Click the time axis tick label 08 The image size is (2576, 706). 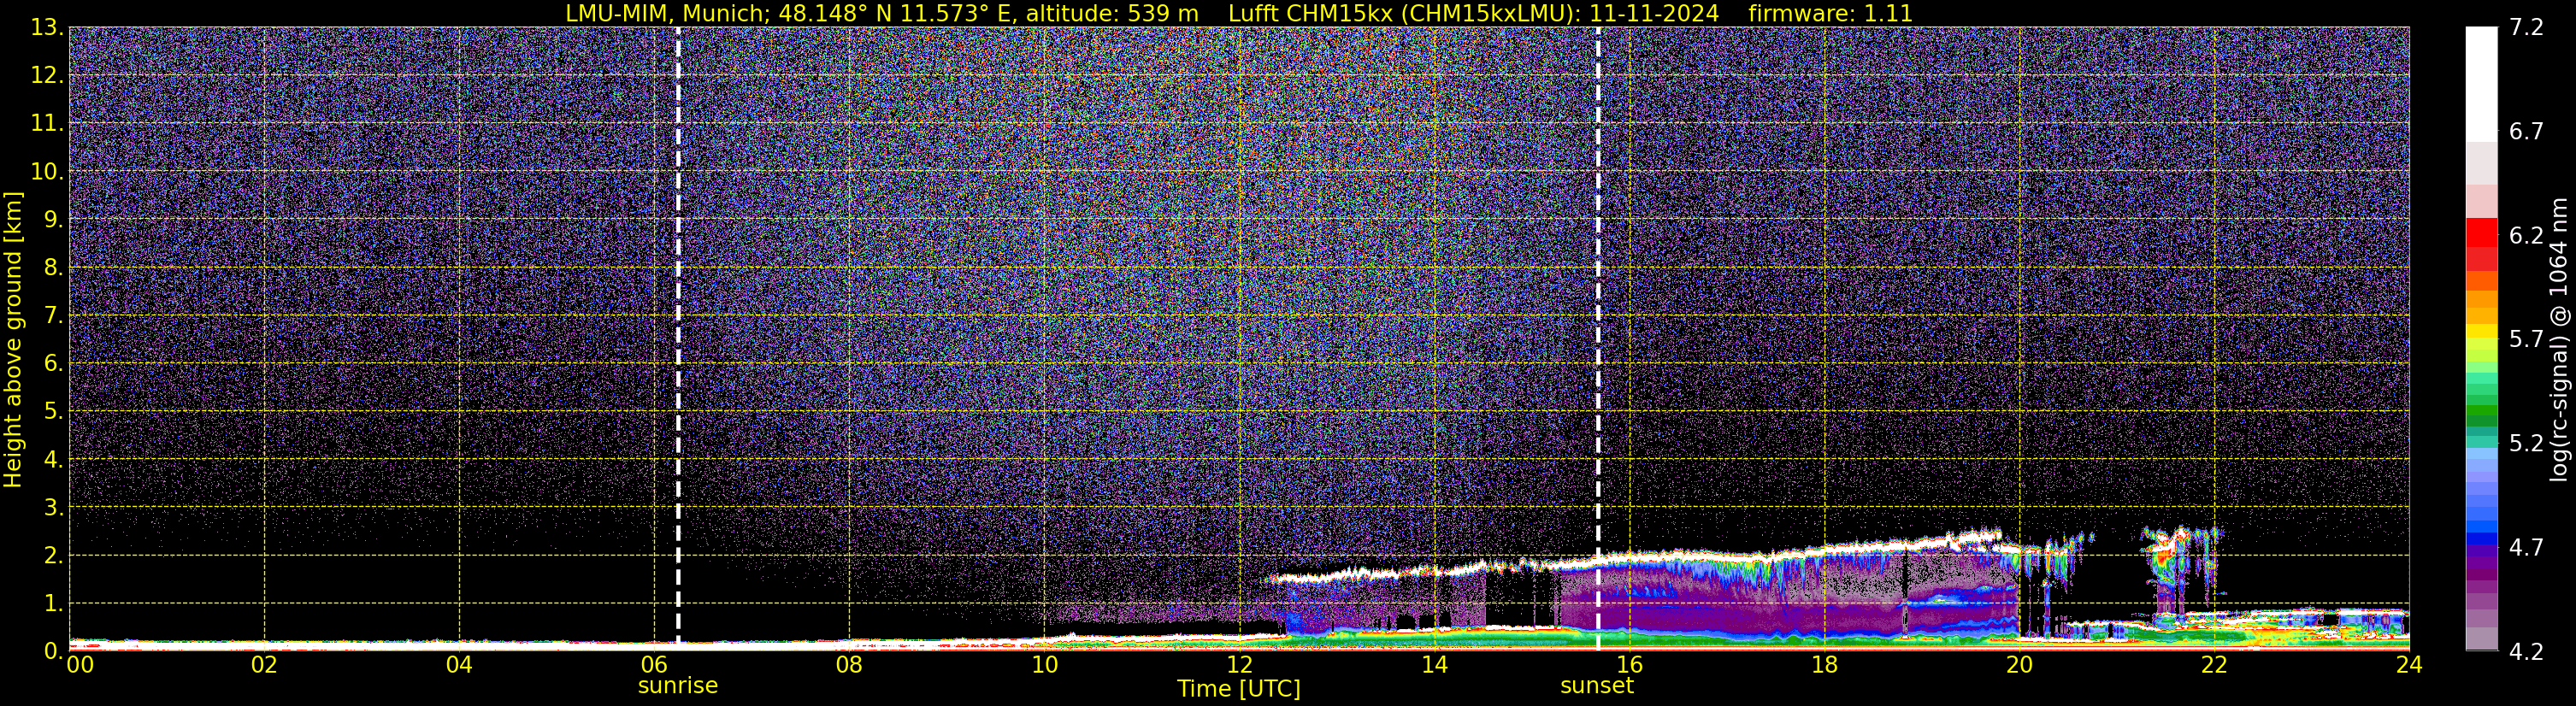point(849,665)
